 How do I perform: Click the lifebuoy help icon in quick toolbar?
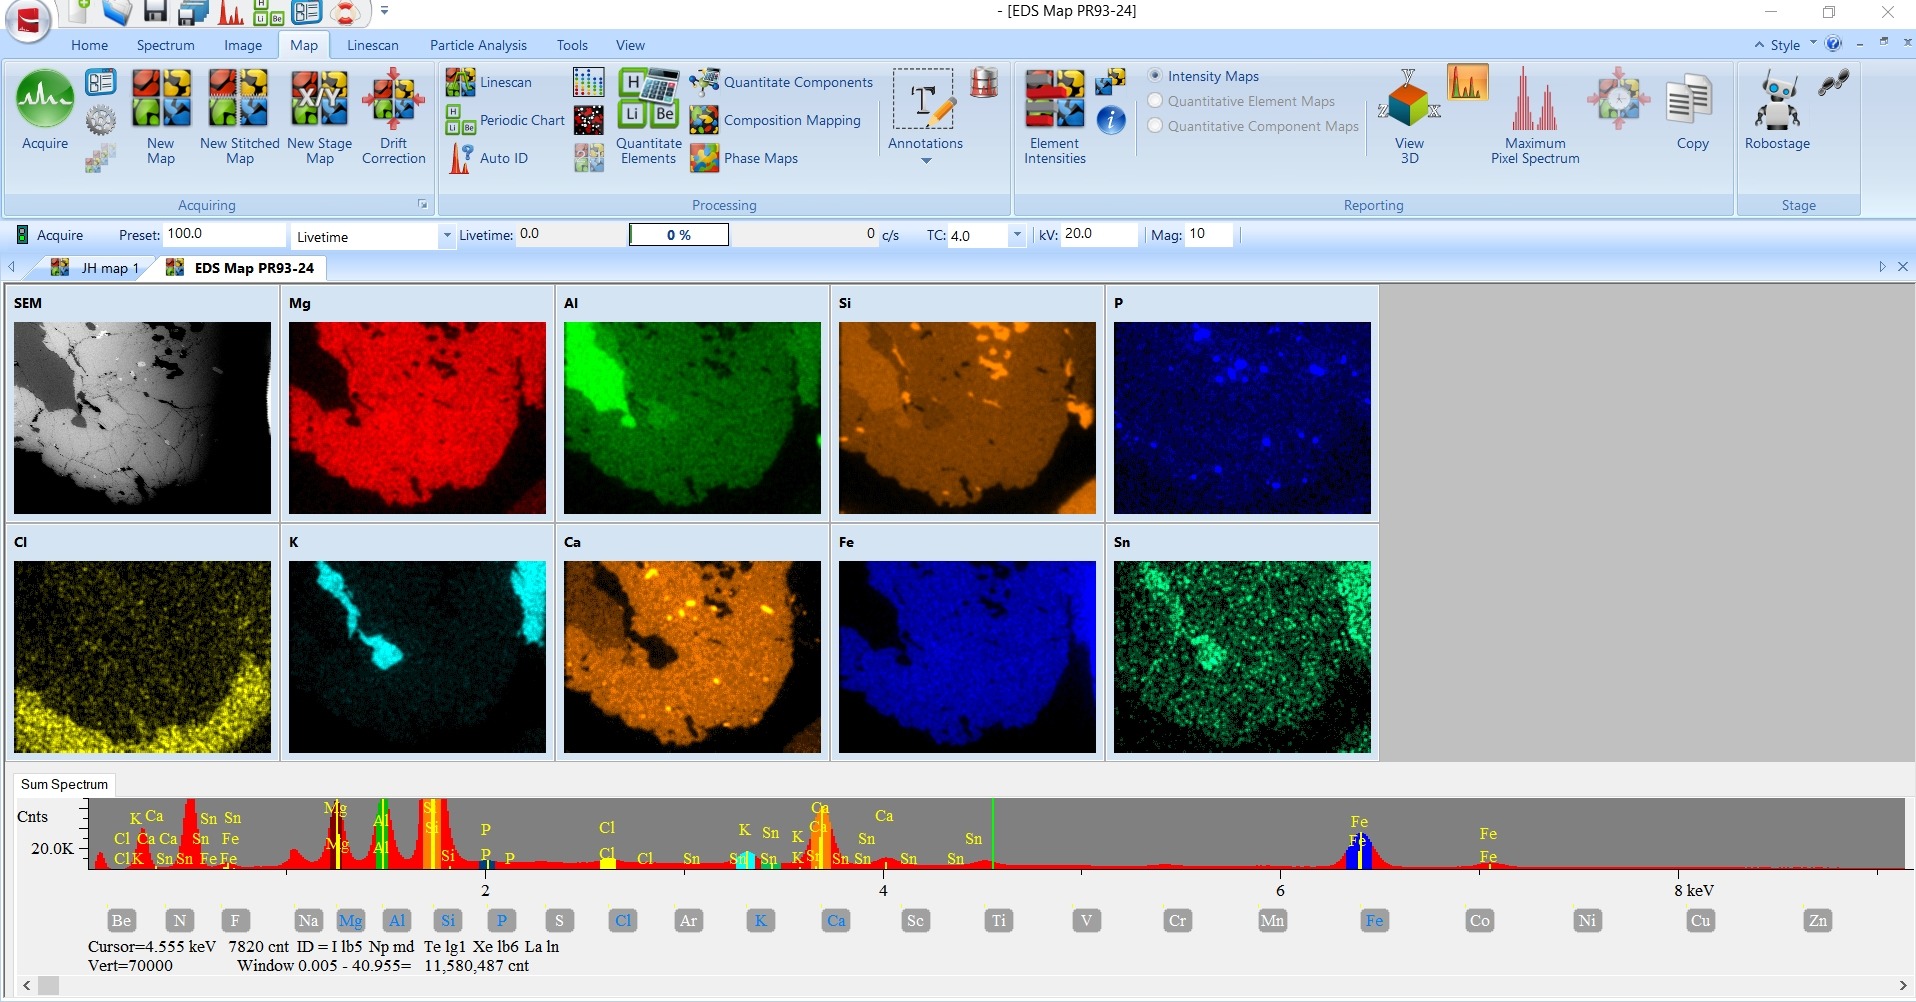(345, 12)
